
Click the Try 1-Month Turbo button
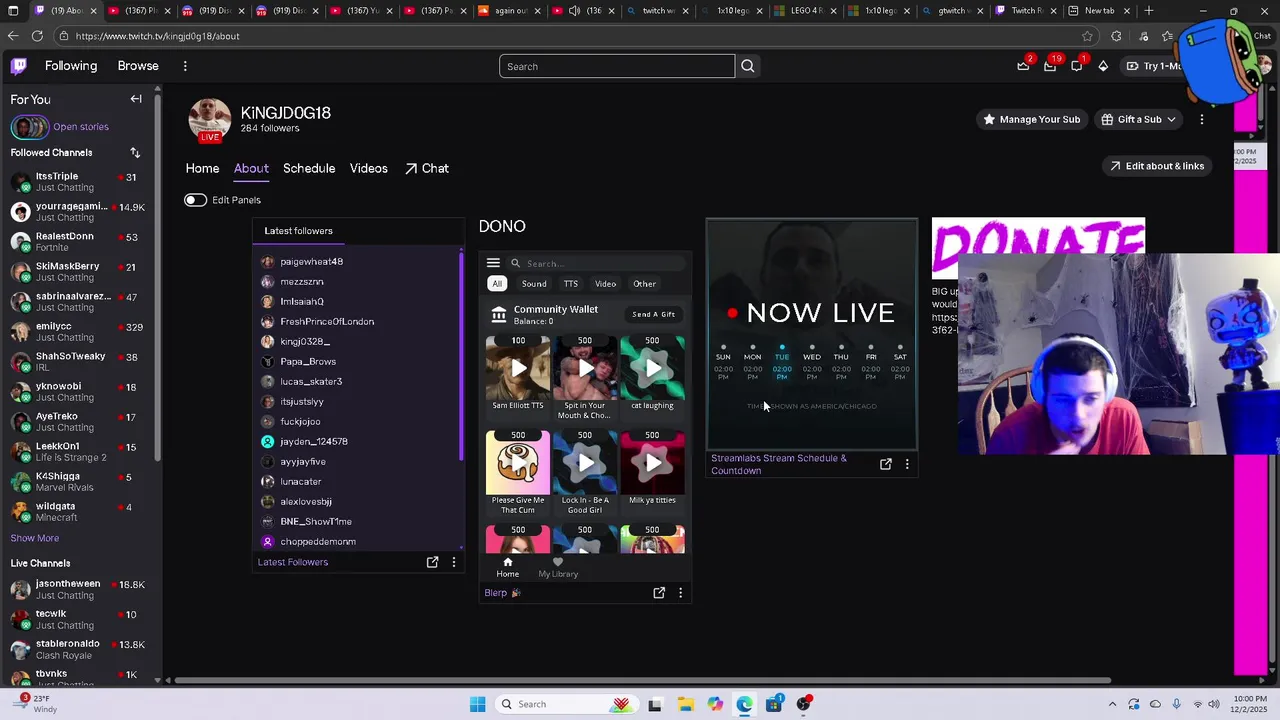click(x=1153, y=66)
